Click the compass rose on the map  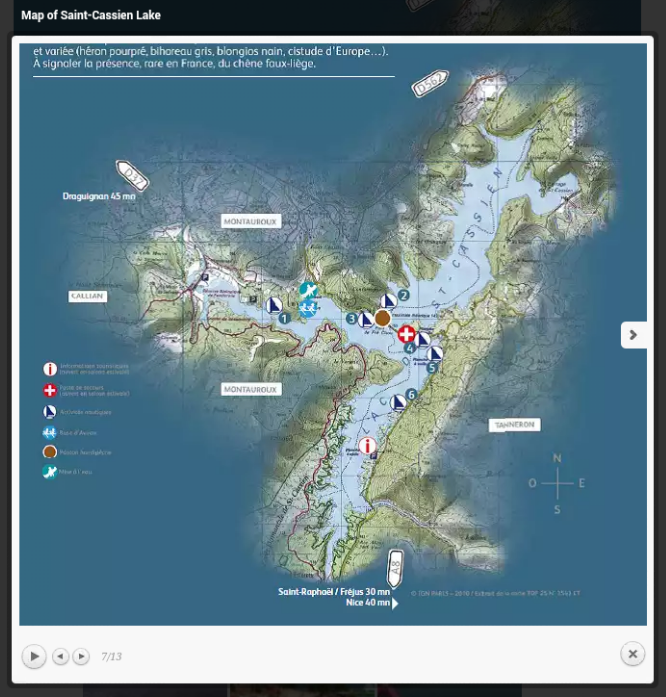[557, 483]
